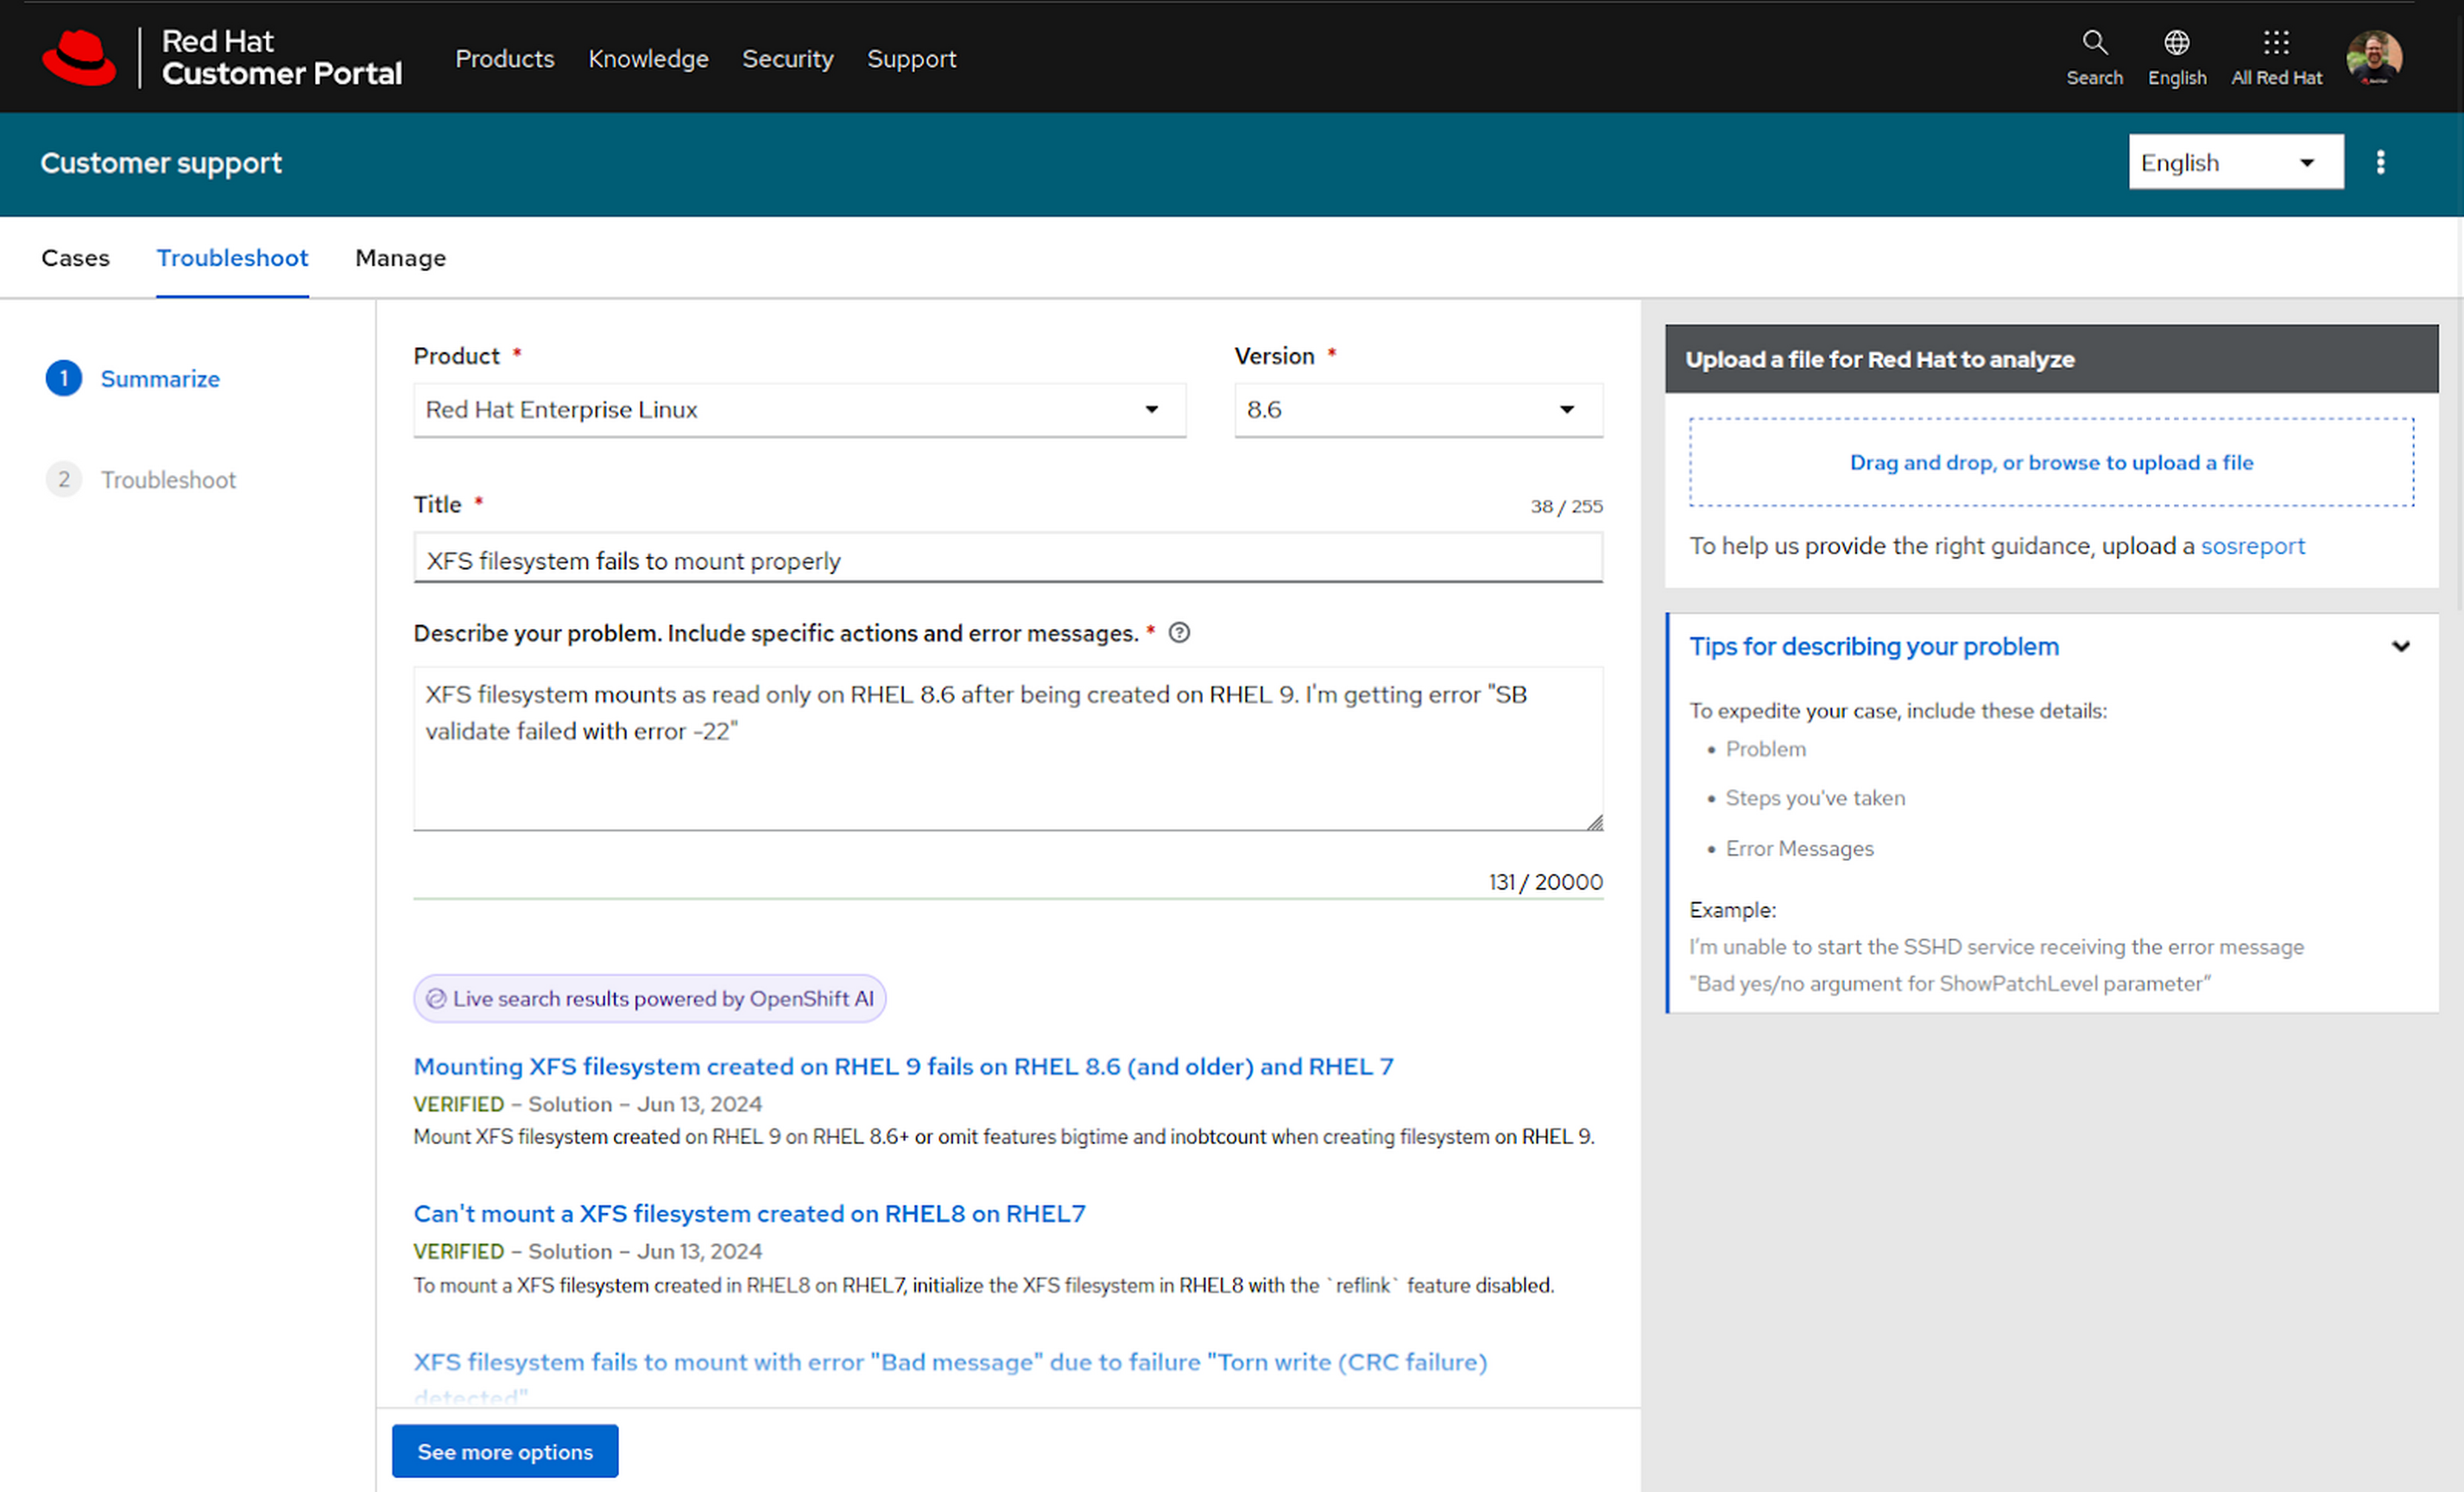Click the user profile avatar
Viewport: 2464px width, 1492px height.
click(x=2374, y=57)
